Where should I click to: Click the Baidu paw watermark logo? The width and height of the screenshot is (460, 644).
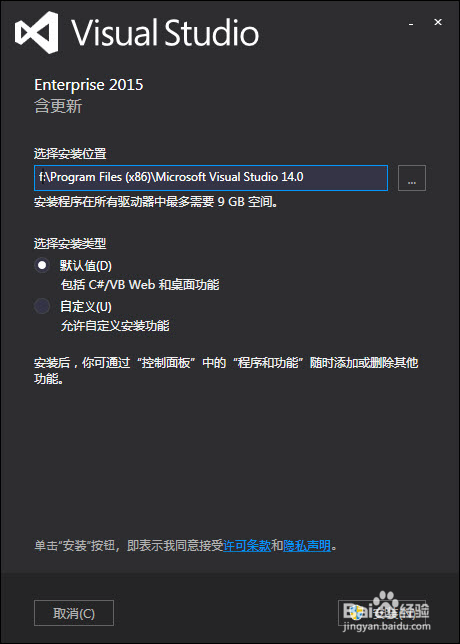click(386, 603)
